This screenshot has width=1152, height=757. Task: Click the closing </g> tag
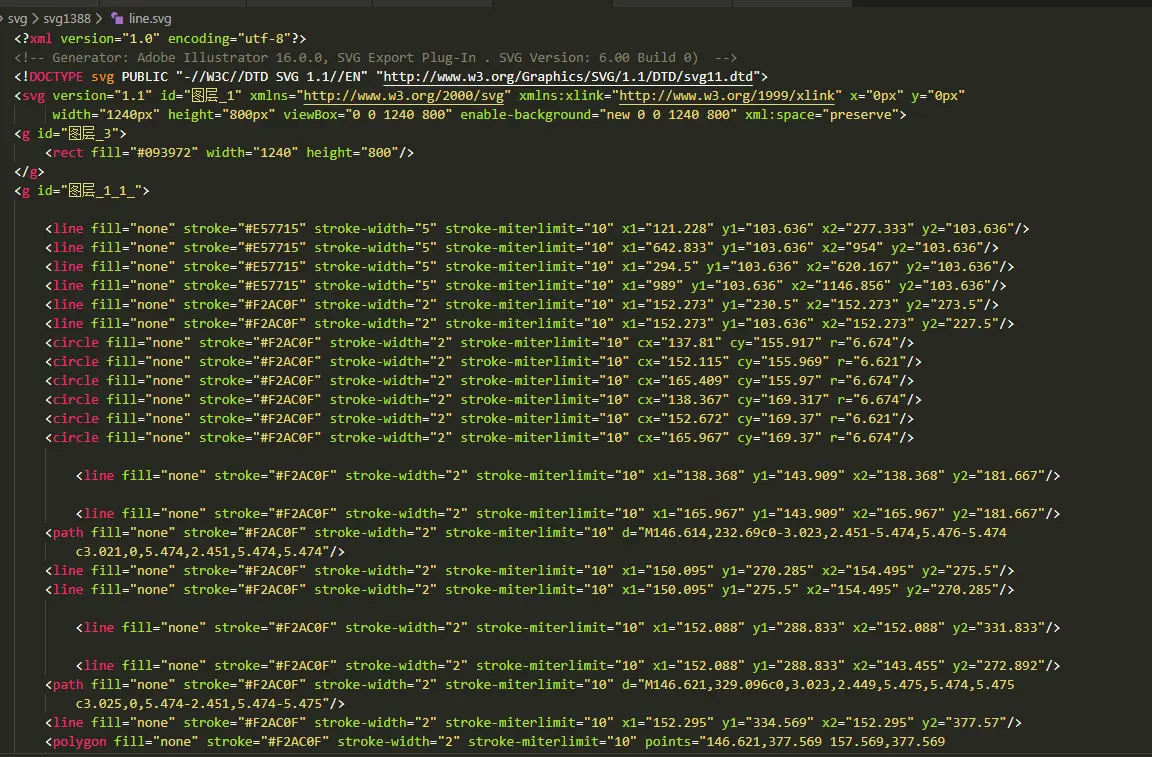coord(29,172)
